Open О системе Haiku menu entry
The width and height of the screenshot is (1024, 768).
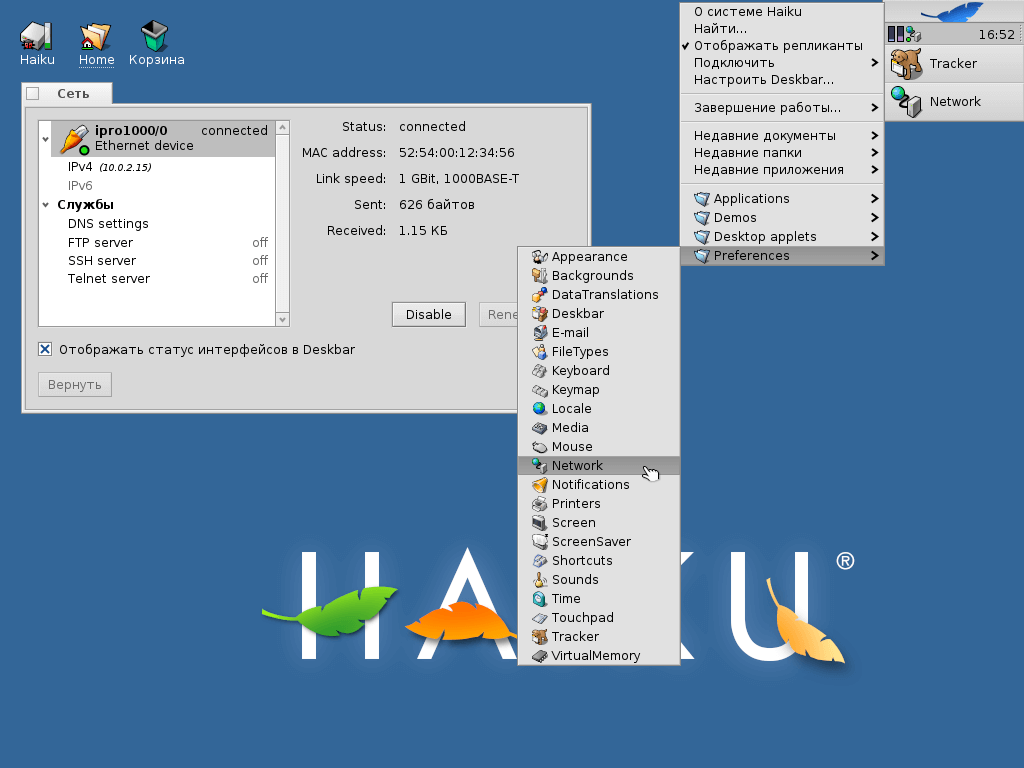point(782,12)
